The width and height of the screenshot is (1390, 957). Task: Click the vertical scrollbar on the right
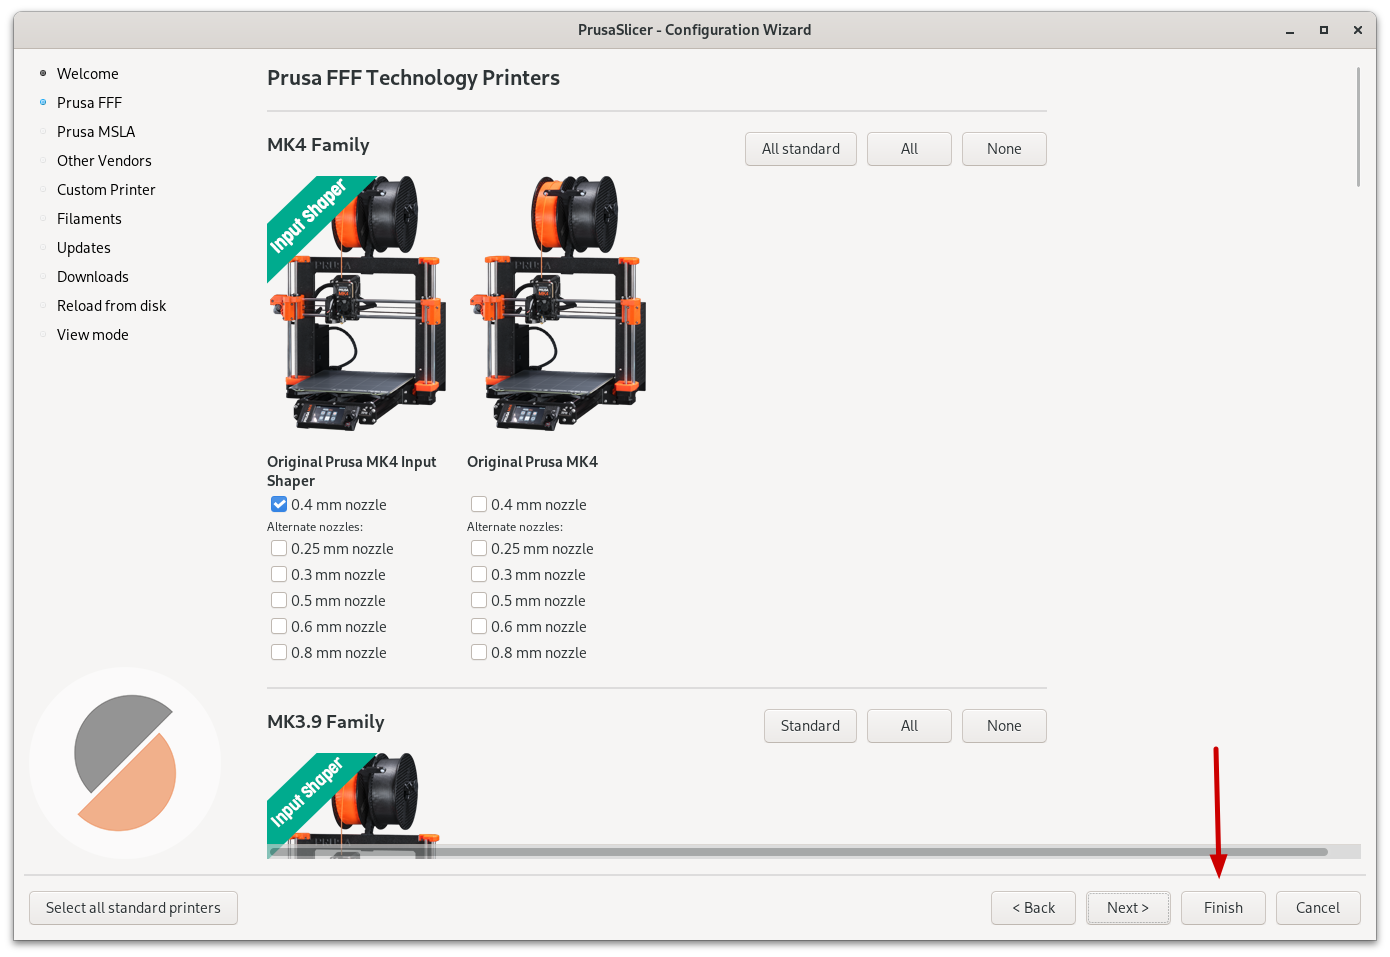1358,127
